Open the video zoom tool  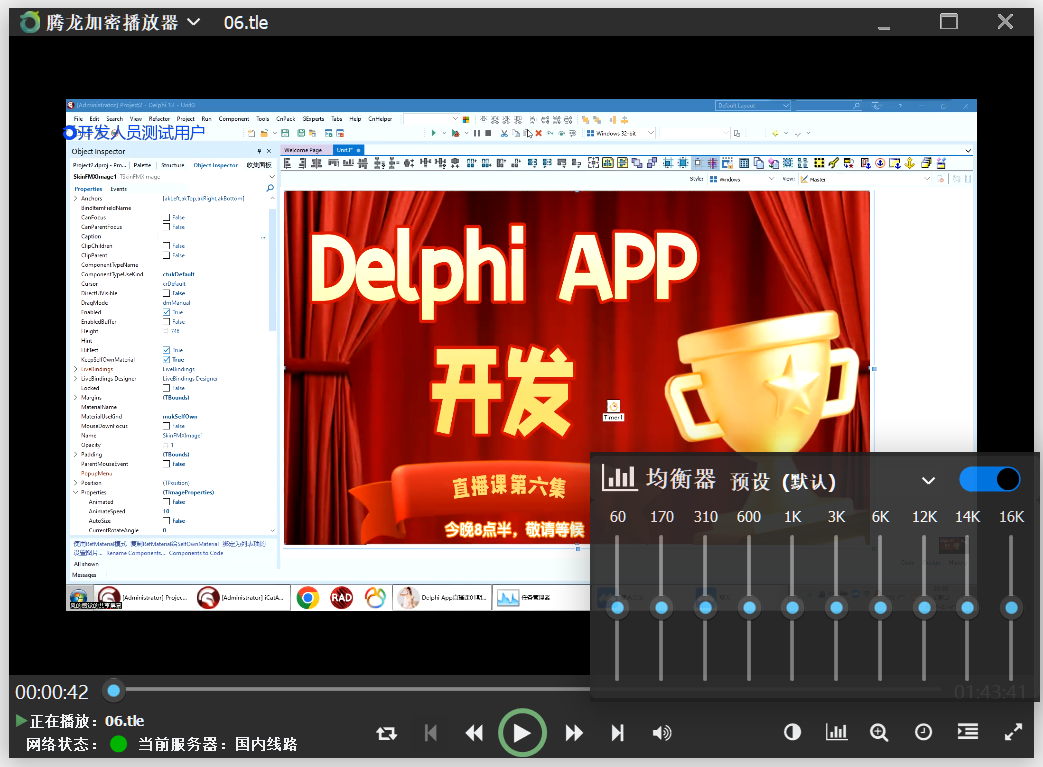[879, 732]
